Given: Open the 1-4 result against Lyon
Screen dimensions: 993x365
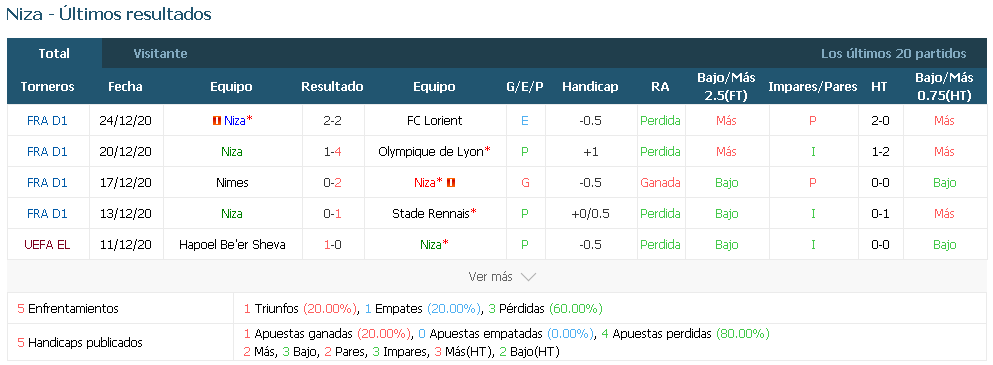Looking at the screenshot, I should click(332, 151).
